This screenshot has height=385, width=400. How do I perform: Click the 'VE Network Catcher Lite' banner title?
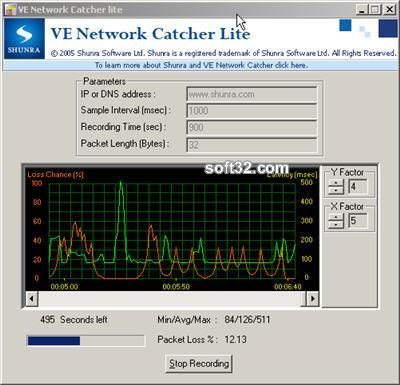(150, 34)
